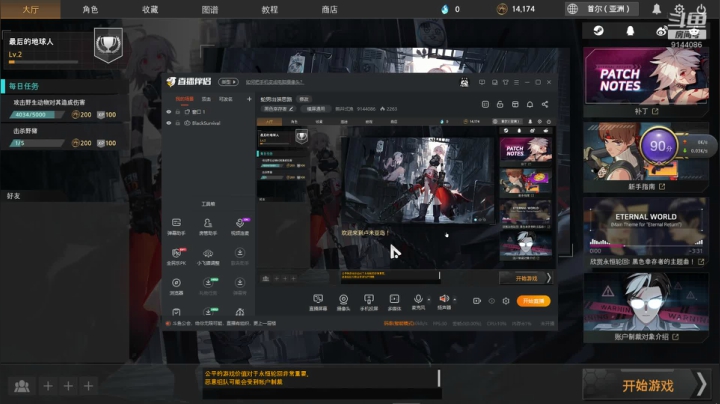Screen dimensions: 720x404
Task: Click the 攻击野生动物 quest row
Action: coord(64,109)
